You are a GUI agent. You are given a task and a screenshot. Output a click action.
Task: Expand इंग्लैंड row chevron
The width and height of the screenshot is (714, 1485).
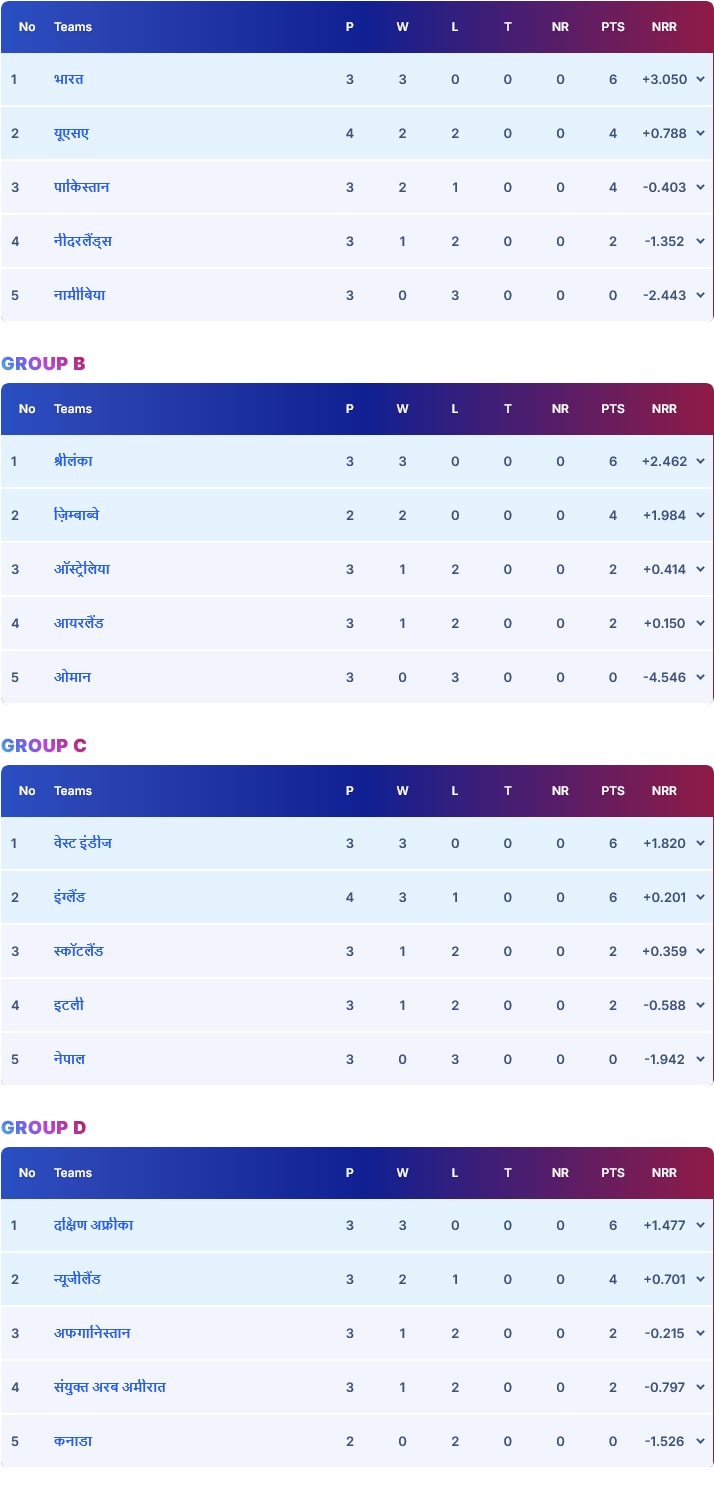tap(700, 897)
